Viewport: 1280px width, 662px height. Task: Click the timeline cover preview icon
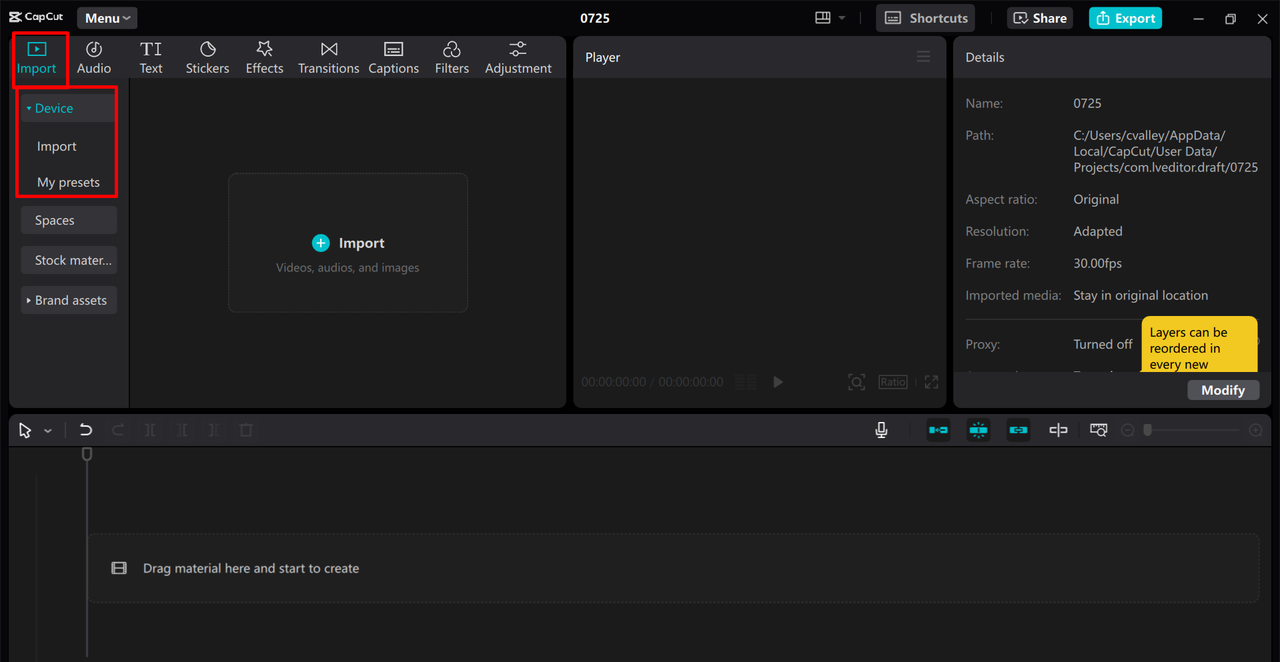1098,430
